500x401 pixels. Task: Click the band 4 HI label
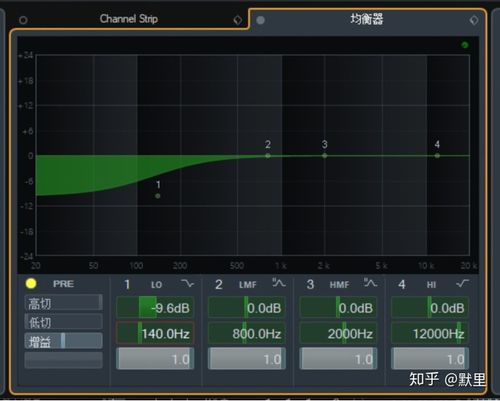pyautogui.click(x=431, y=285)
